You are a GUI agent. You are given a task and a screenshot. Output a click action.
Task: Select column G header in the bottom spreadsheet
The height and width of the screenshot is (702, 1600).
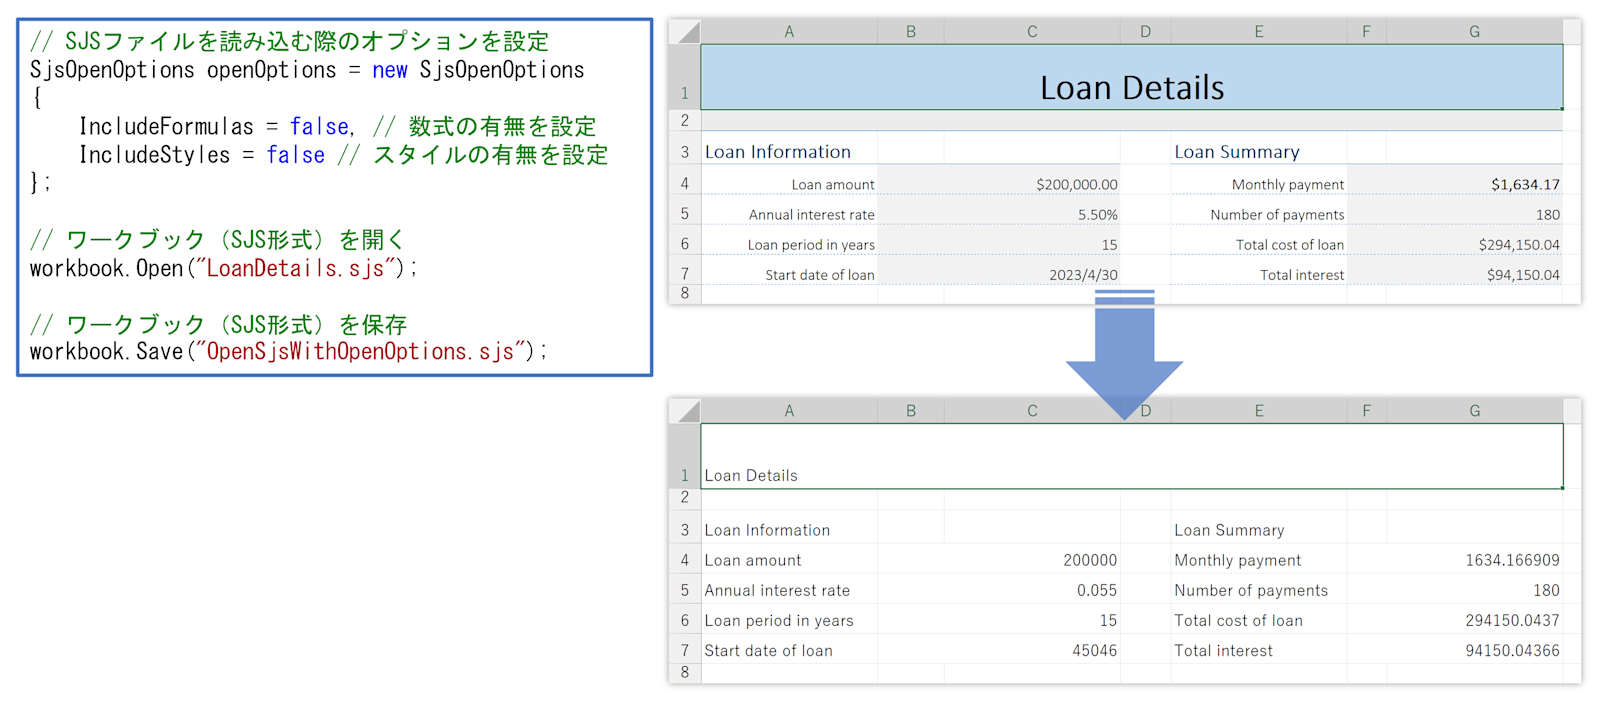coord(1474,410)
